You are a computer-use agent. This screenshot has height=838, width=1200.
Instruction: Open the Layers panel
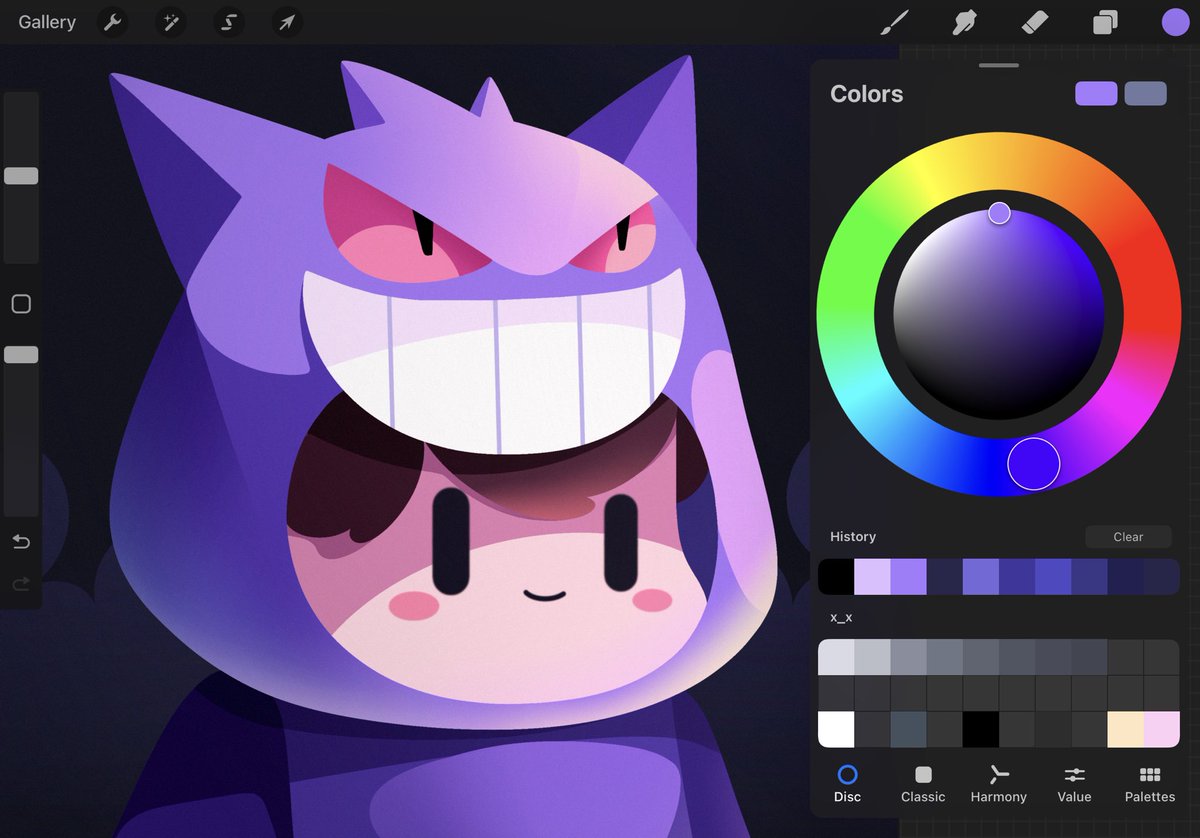tap(1105, 22)
